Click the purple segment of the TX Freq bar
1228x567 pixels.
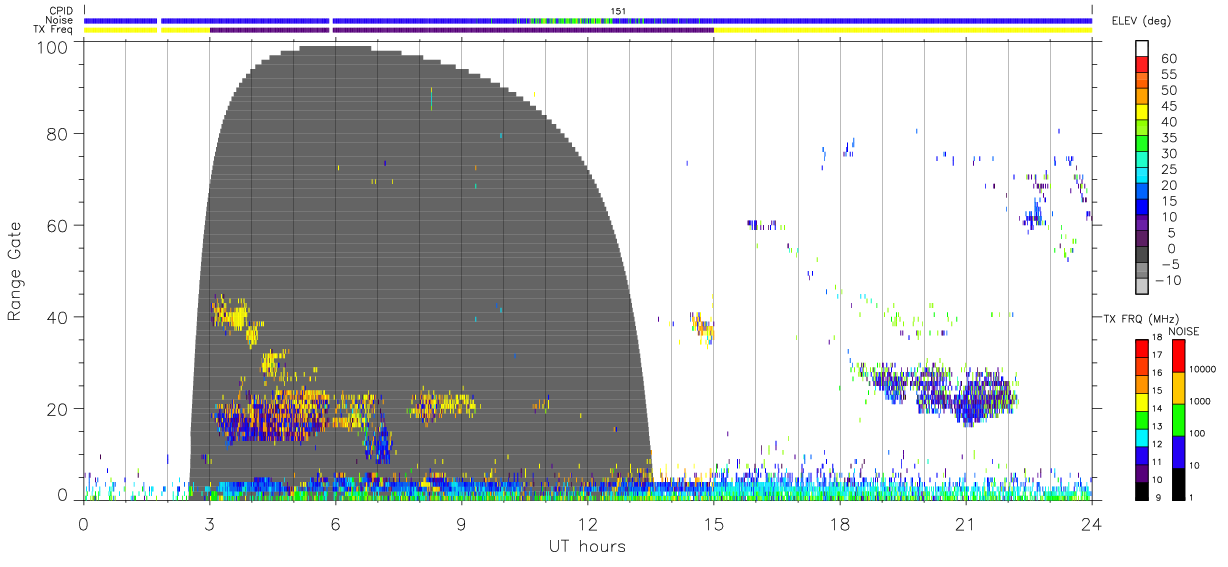[x=462, y=30]
